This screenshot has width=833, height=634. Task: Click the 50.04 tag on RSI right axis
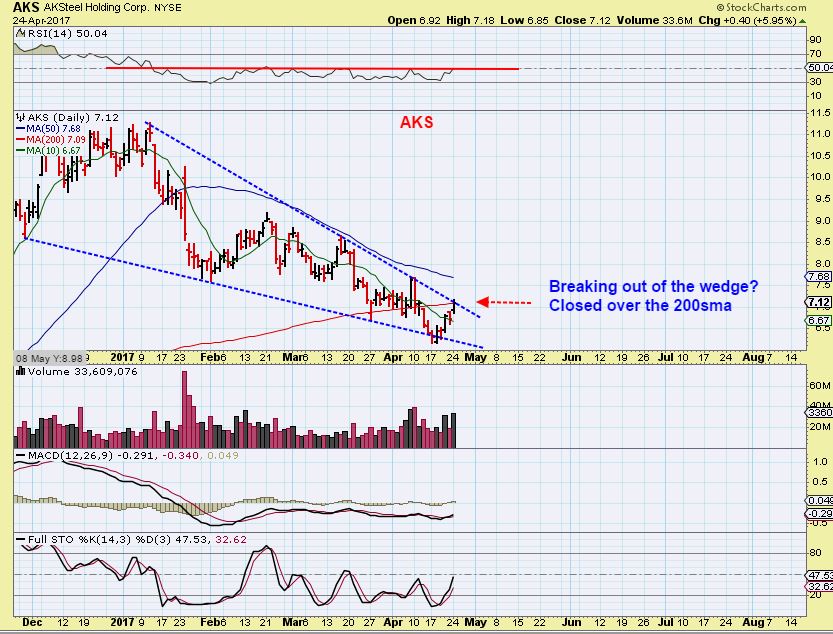click(820, 67)
